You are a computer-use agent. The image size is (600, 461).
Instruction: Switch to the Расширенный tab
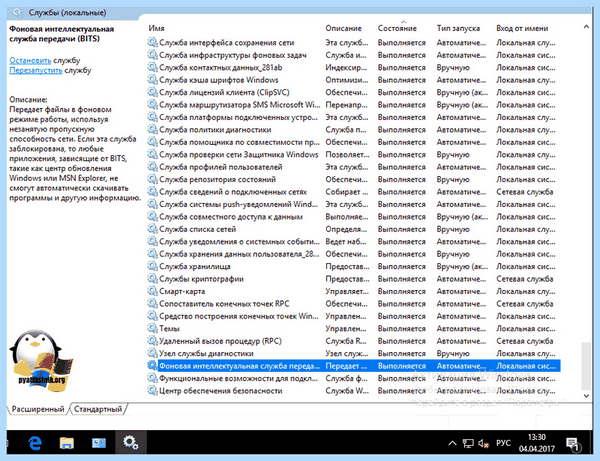tap(38, 409)
